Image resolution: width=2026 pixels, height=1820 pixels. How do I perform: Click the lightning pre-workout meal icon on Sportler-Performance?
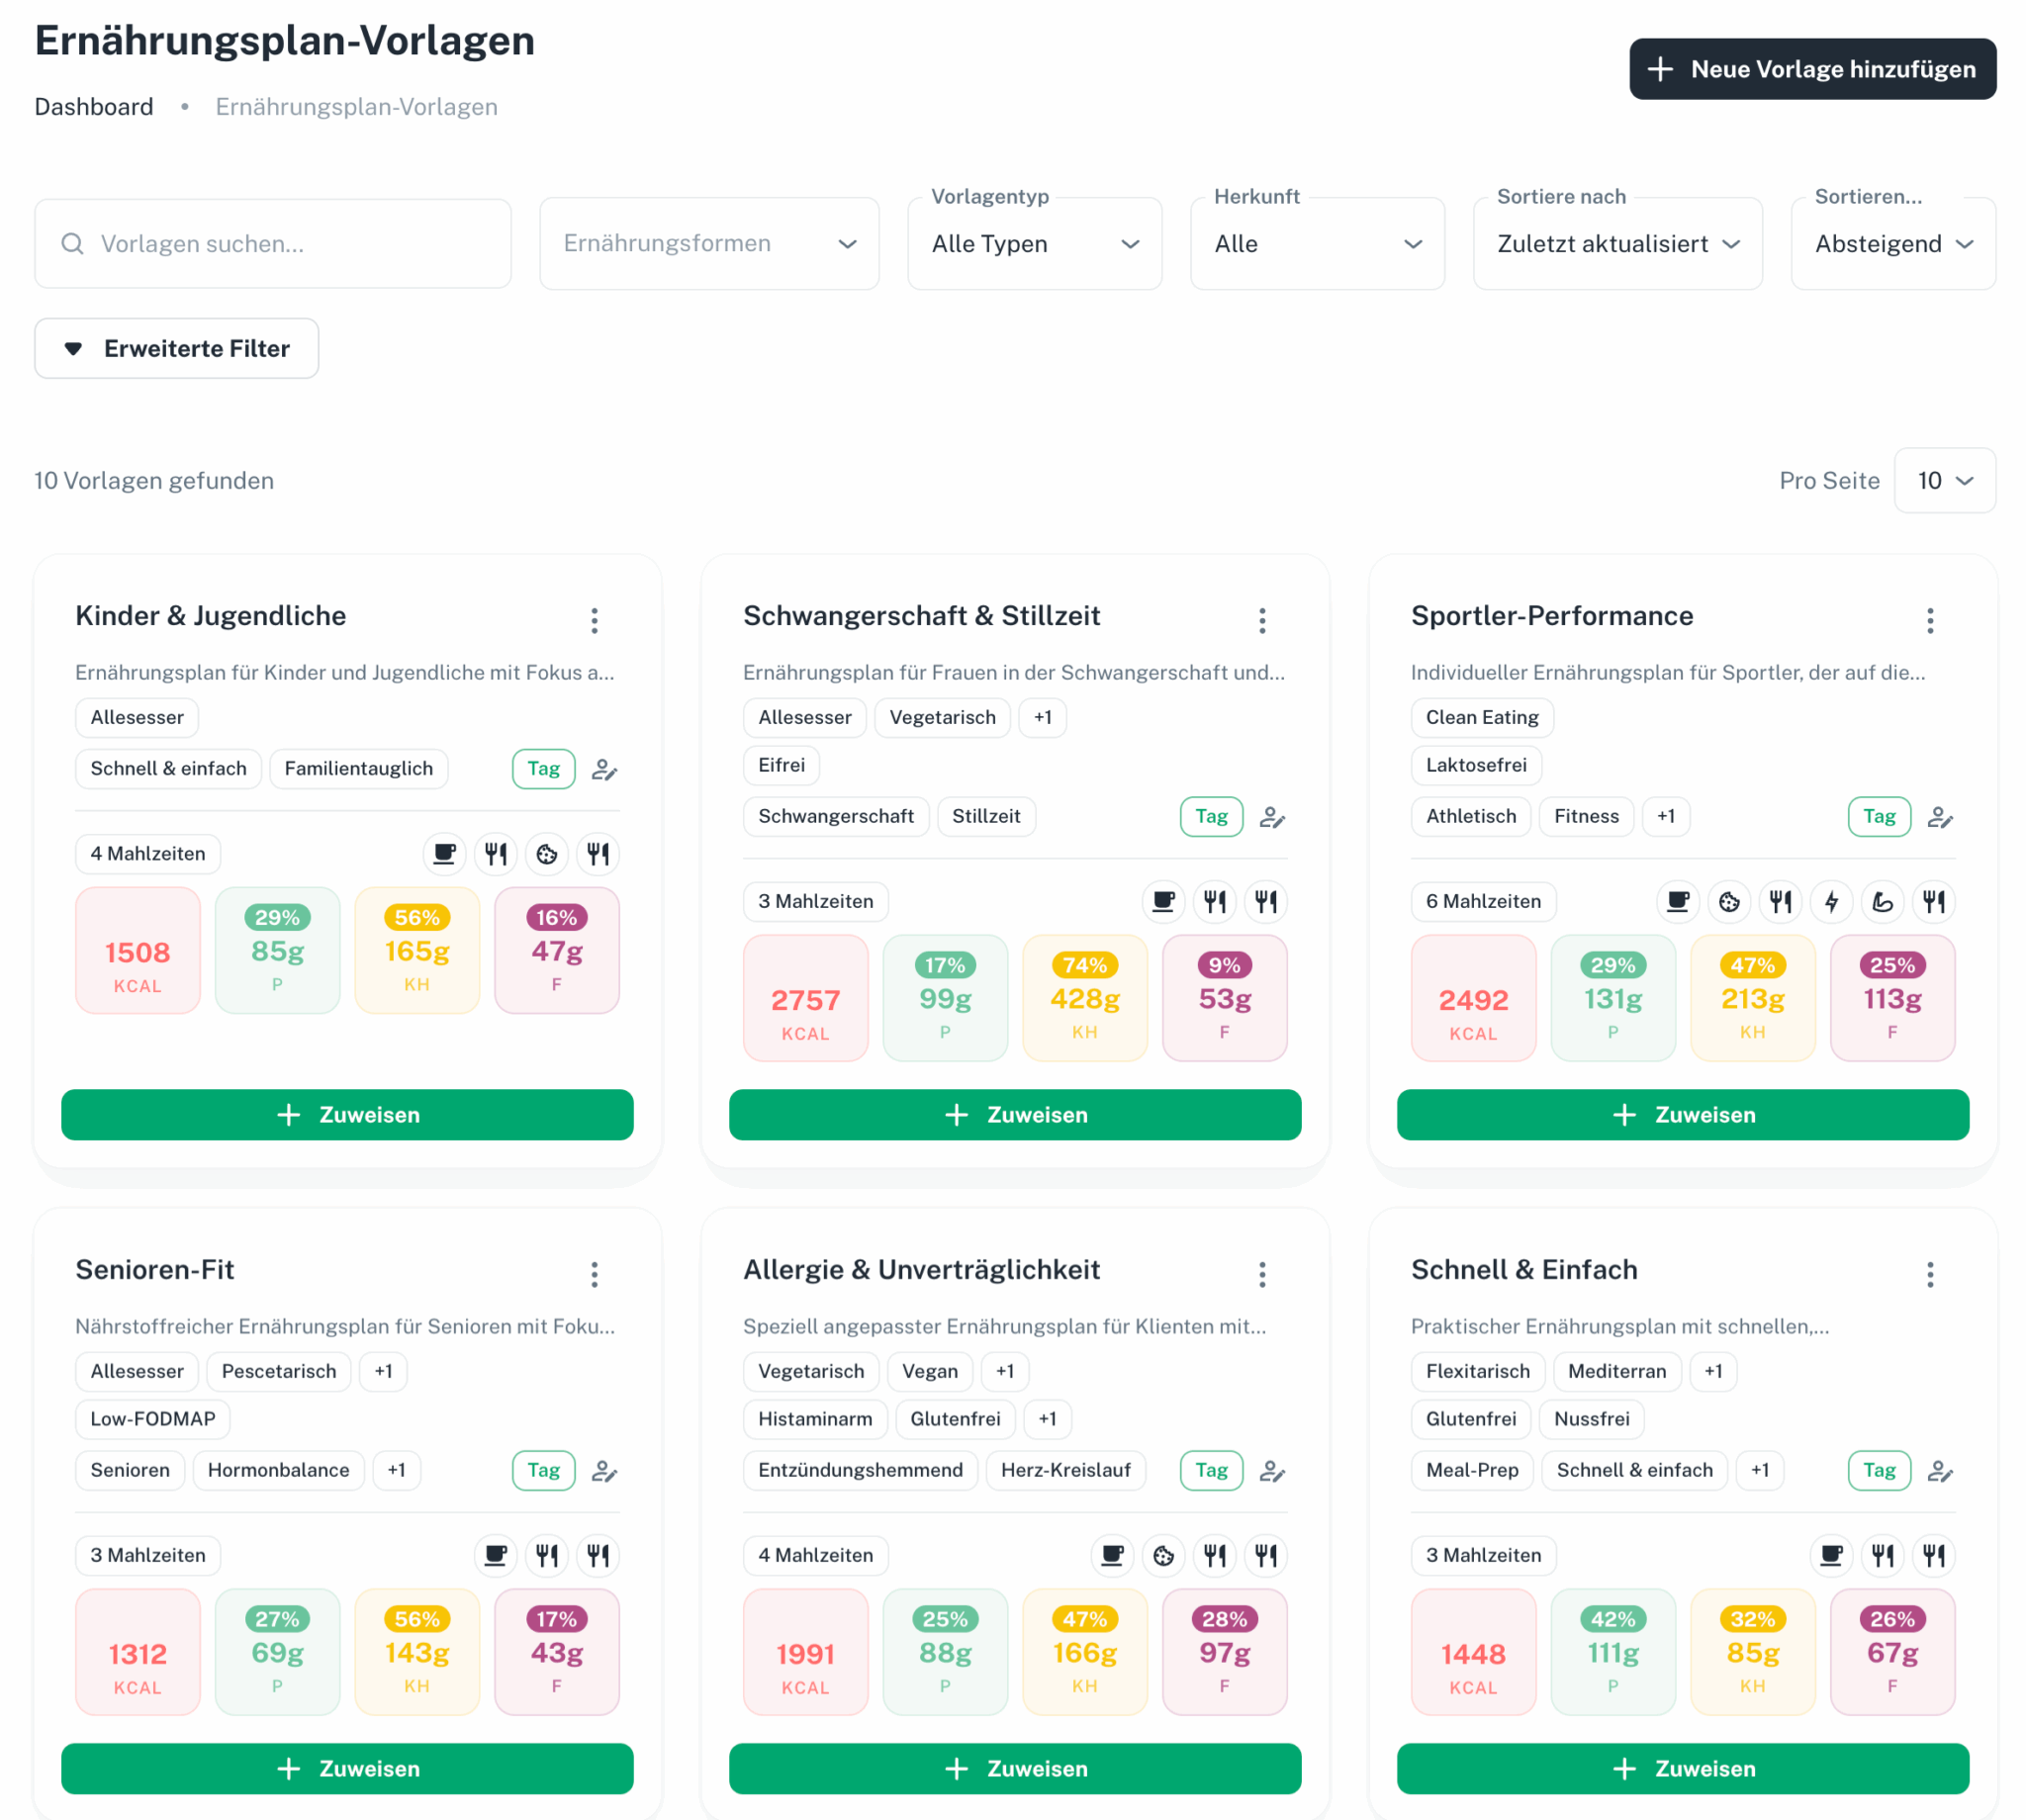click(x=1831, y=901)
